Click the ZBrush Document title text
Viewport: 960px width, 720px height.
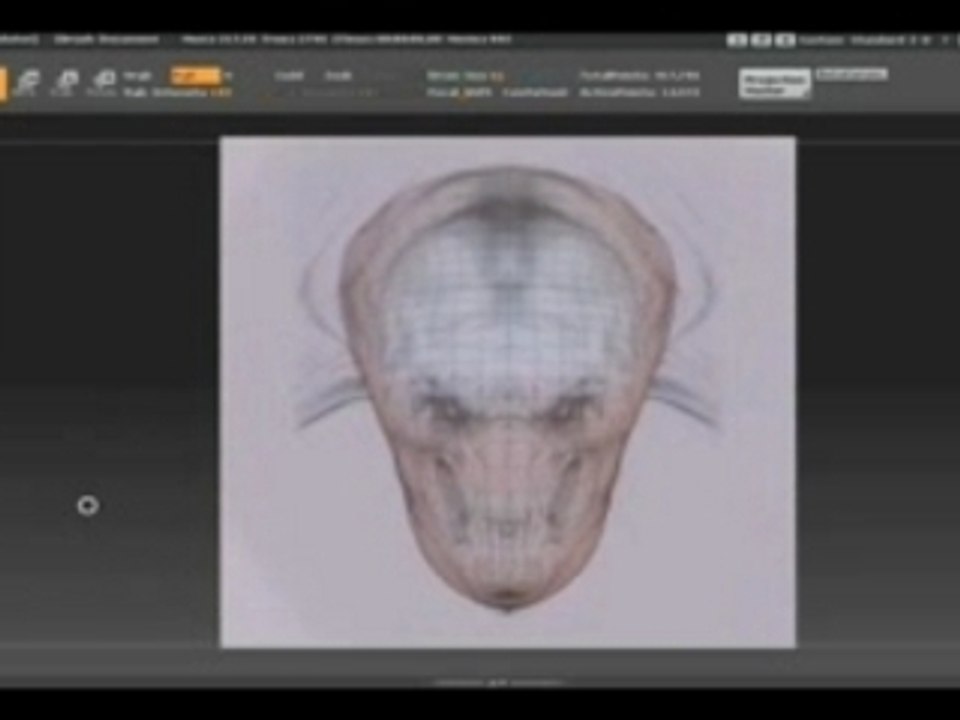(106, 40)
